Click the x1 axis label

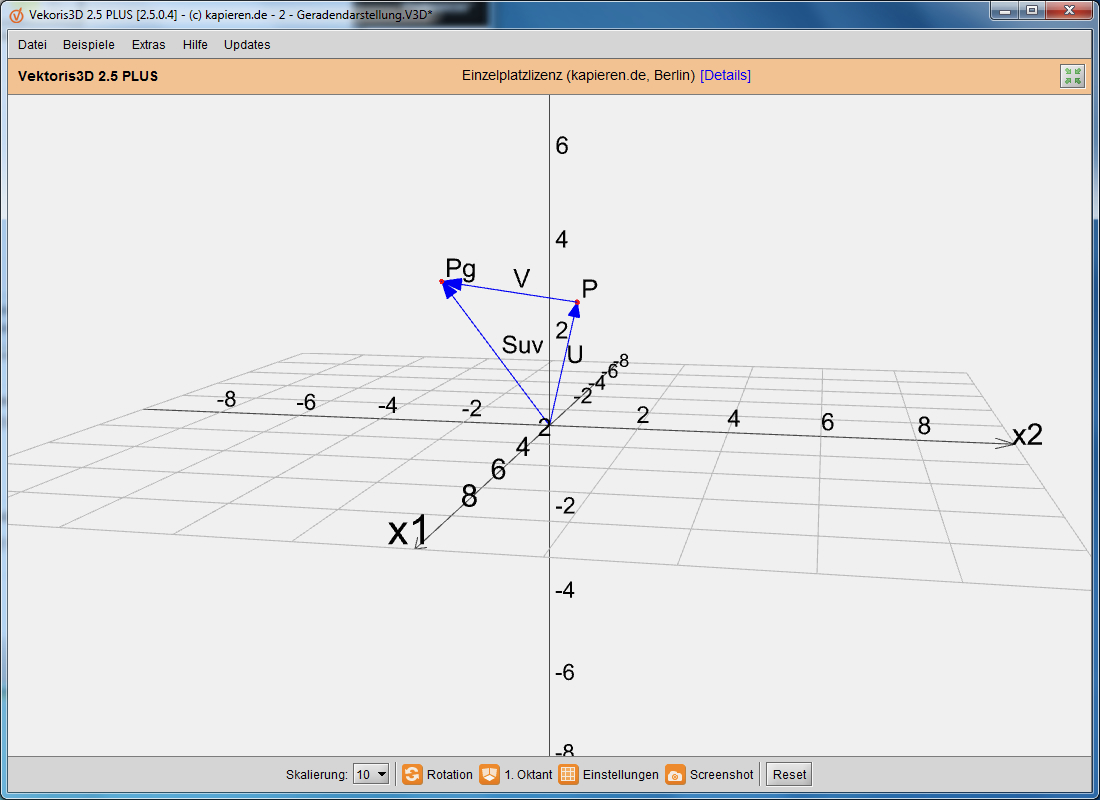click(408, 530)
